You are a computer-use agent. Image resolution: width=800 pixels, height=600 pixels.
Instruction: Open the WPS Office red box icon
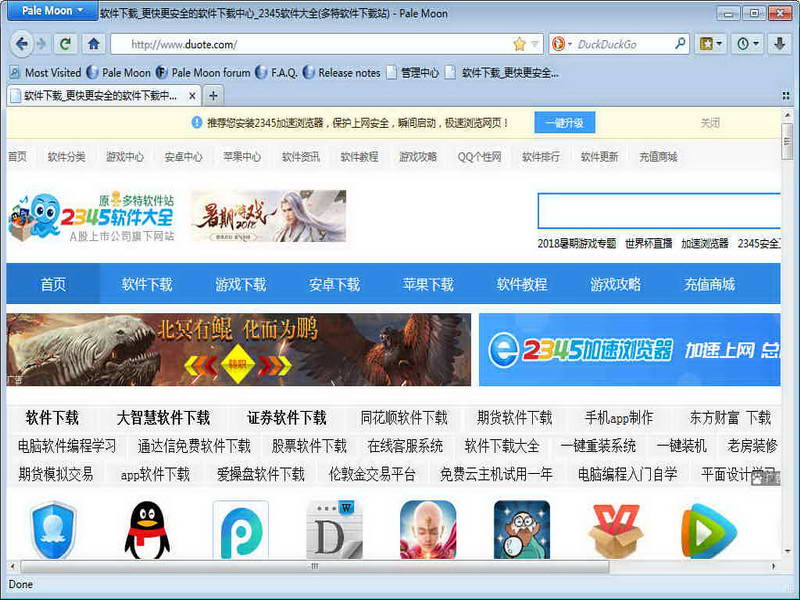point(615,530)
